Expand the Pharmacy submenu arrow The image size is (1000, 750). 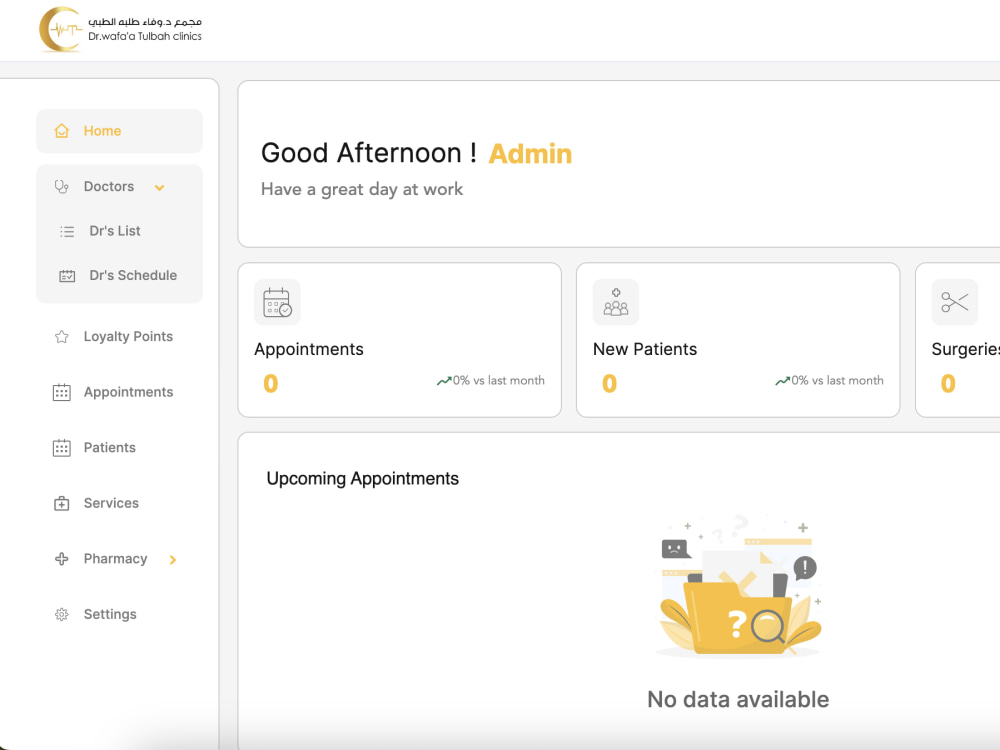tap(173, 560)
